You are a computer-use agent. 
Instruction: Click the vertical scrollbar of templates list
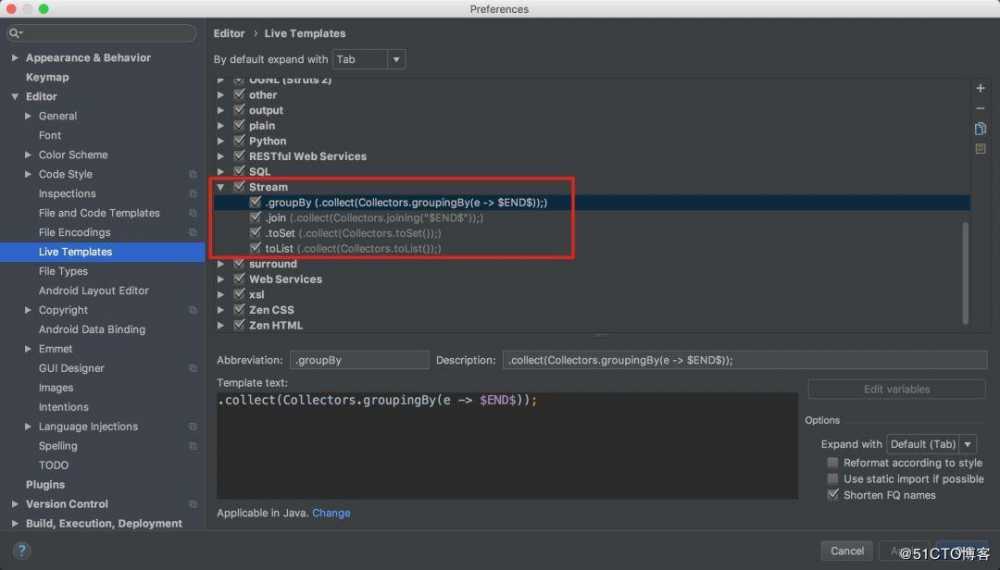pos(966,273)
